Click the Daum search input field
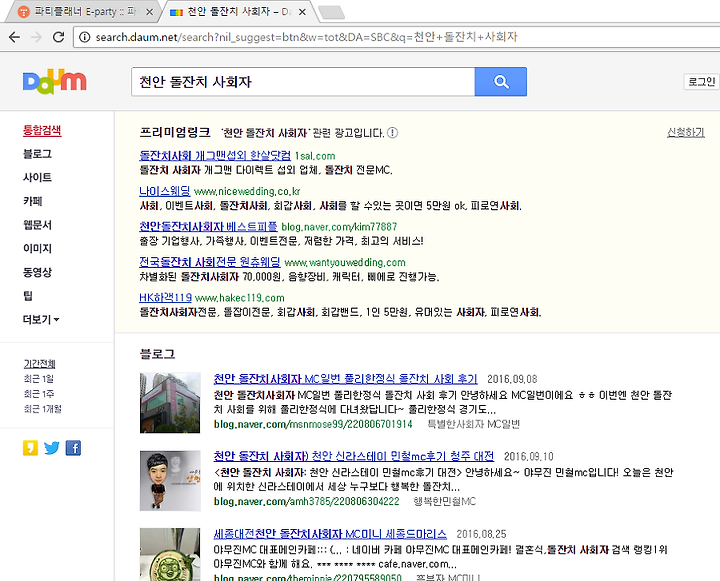This screenshot has width=720, height=581. pyautogui.click(x=303, y=82)
